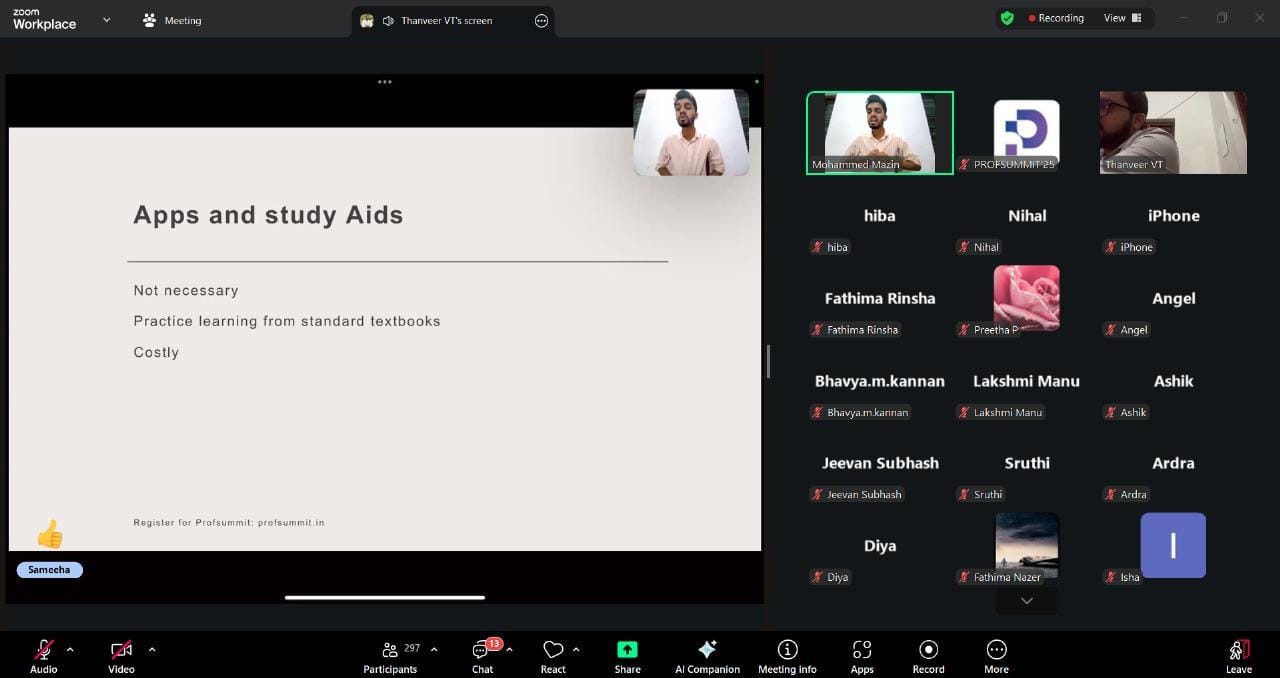
Task: Expand the audio options arrow
Action: click(x=70, y=649)
